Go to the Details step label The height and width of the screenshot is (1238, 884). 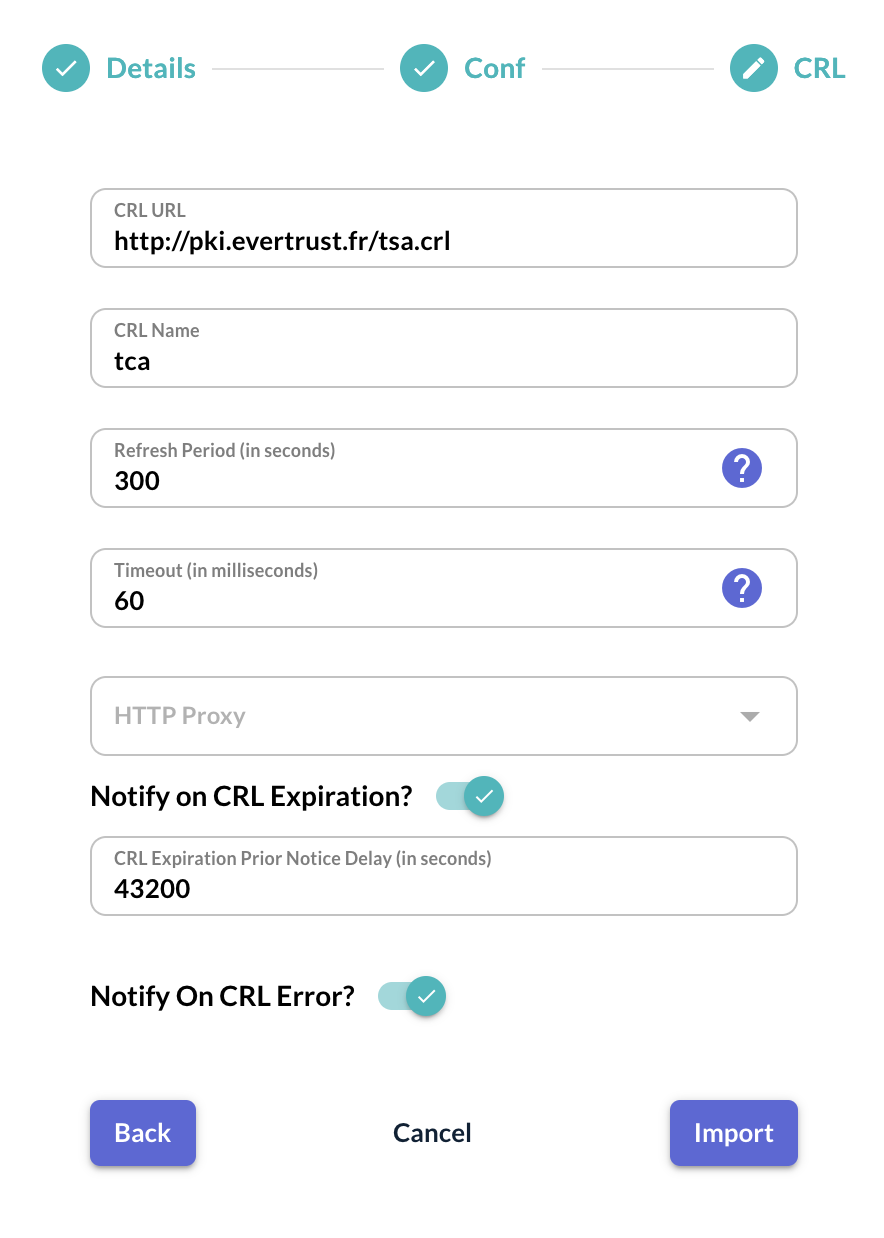151,68
